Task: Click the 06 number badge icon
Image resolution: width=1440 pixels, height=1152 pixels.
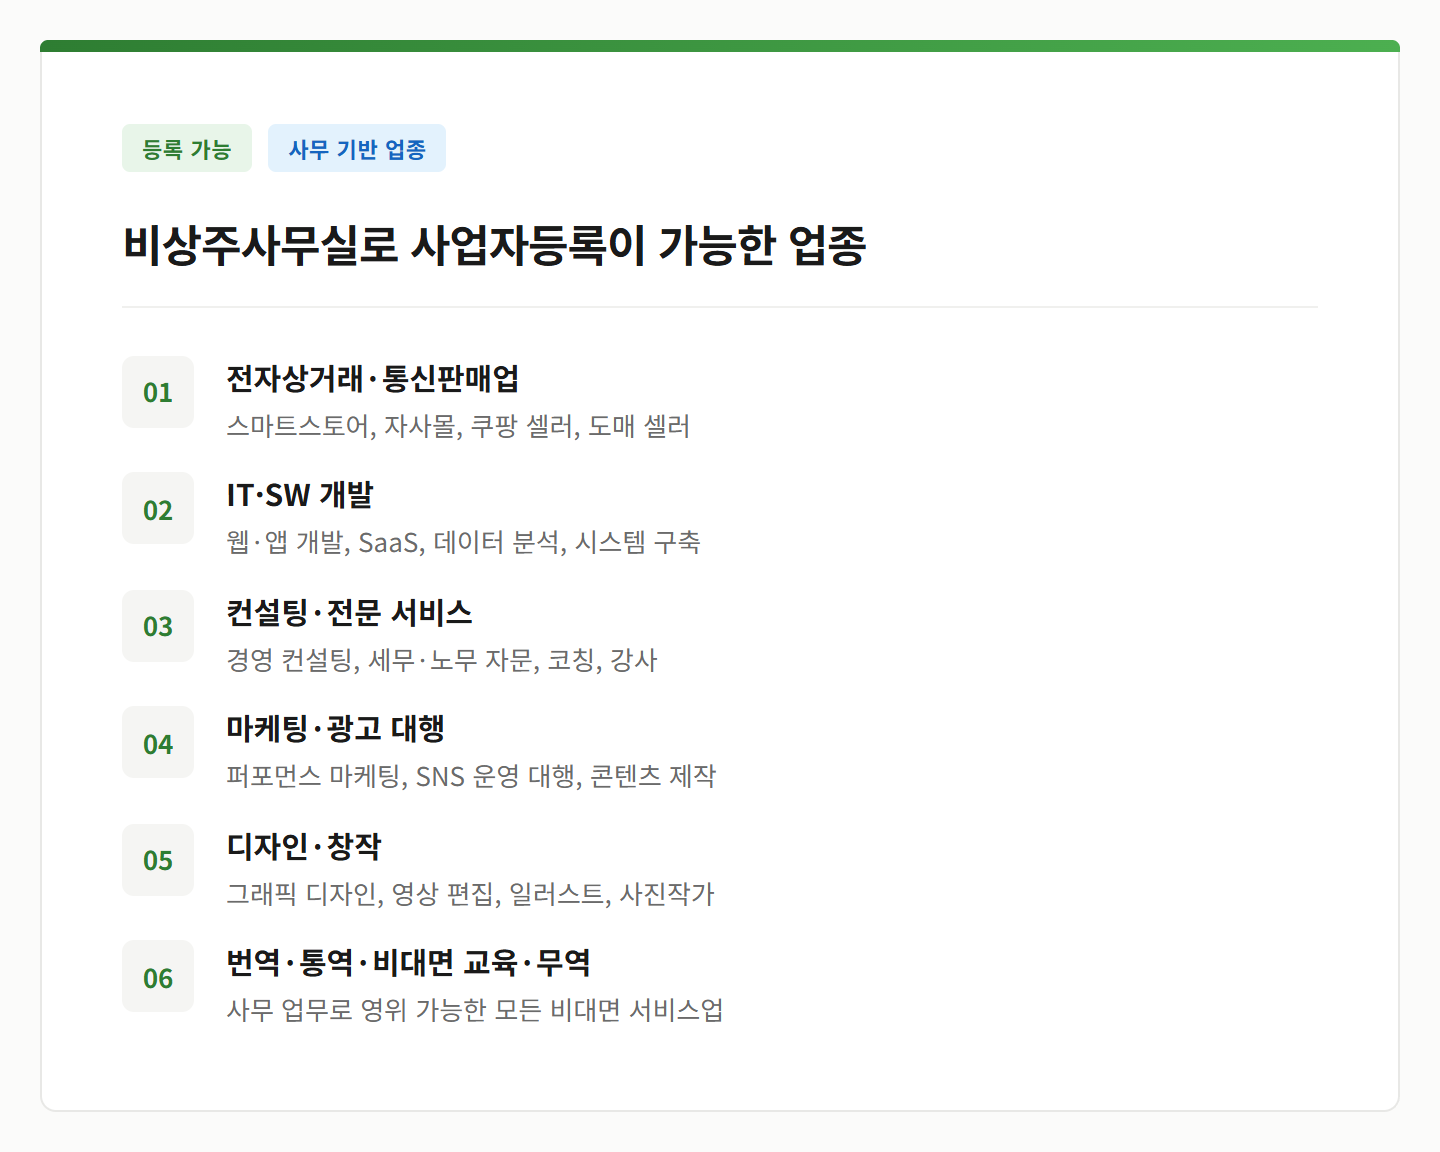Action: pyautogui.click(x=157, y=976)
